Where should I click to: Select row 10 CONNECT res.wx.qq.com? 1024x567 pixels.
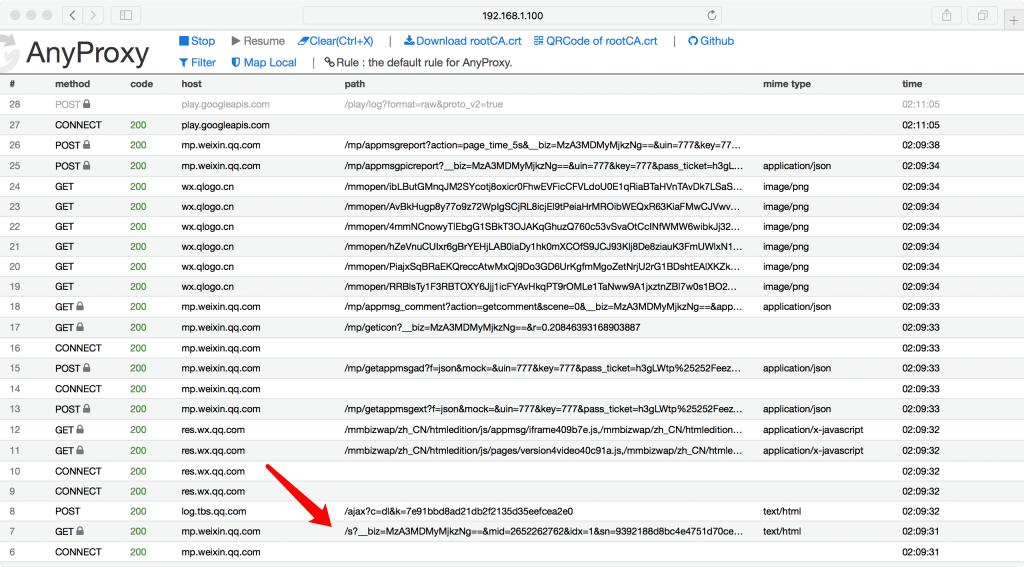(512, 471)
